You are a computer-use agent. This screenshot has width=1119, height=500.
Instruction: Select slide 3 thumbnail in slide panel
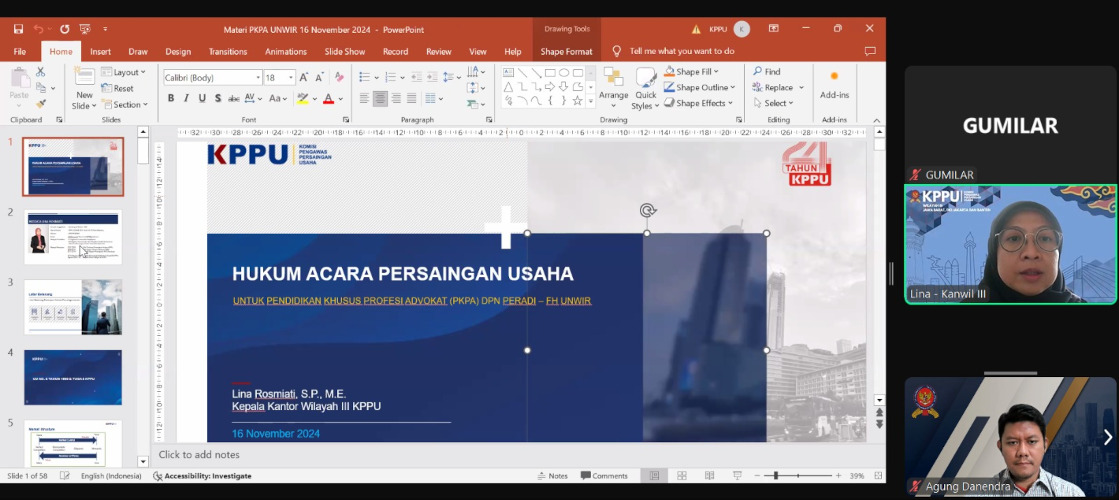(x=73, y=307)
